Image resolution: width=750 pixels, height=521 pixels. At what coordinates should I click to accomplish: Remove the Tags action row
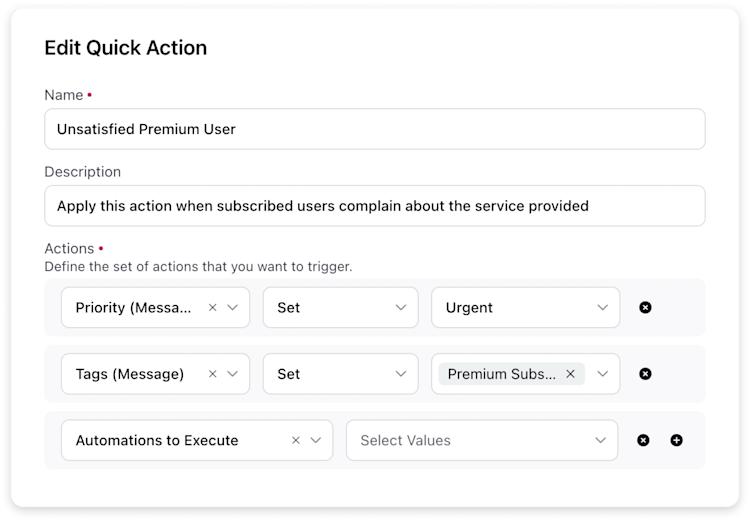tap(645, 374)
